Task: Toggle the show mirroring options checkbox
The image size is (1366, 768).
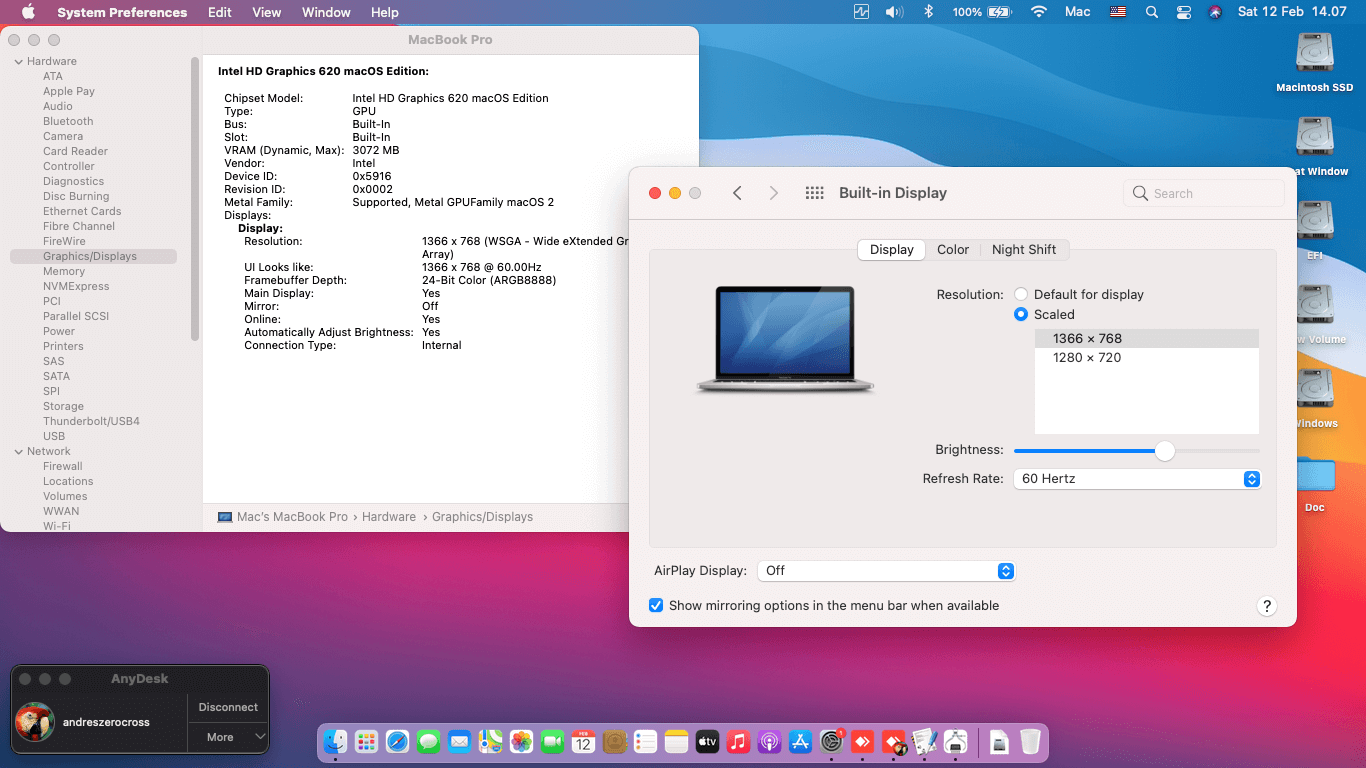Action: point(656,605)
